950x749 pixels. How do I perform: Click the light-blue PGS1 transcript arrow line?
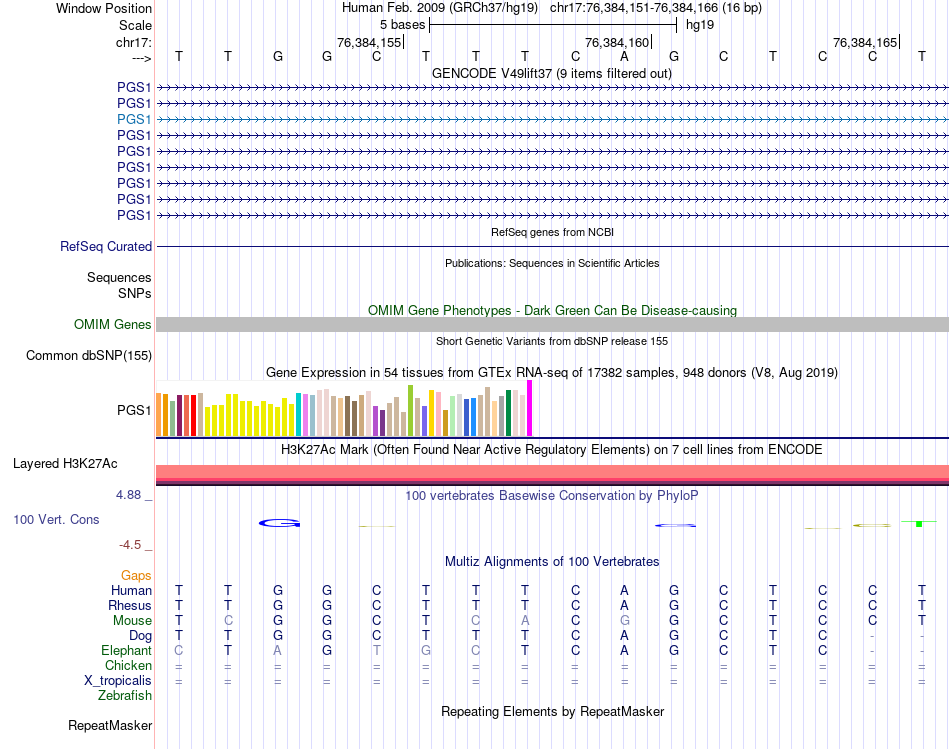point(553,119)
